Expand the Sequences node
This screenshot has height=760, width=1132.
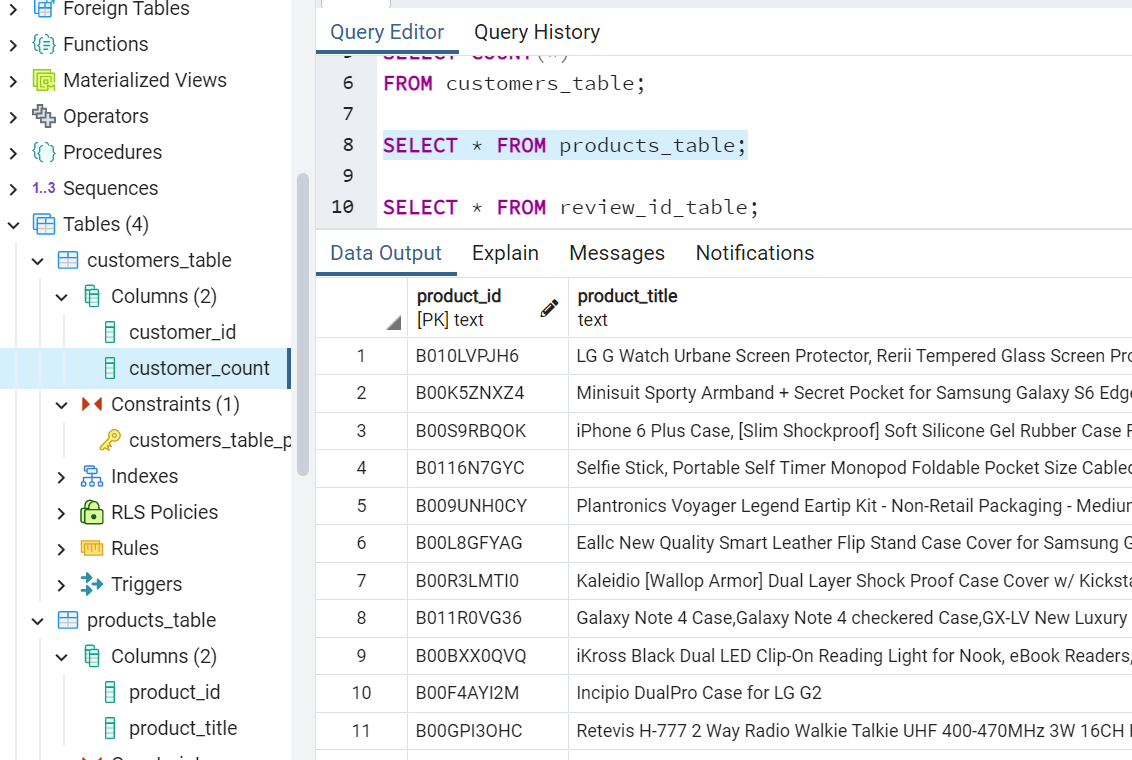[x=13, y=189]
